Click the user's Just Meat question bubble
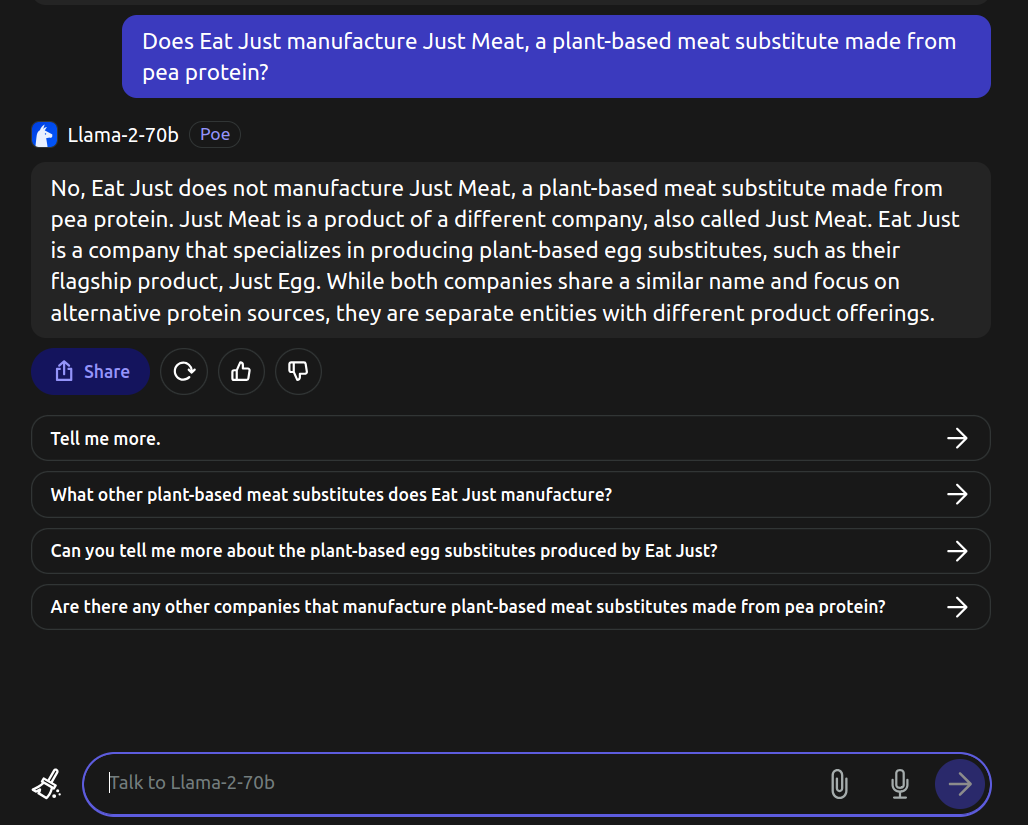This screenshot has width=1028, height=825. click(x=556, y=57)
